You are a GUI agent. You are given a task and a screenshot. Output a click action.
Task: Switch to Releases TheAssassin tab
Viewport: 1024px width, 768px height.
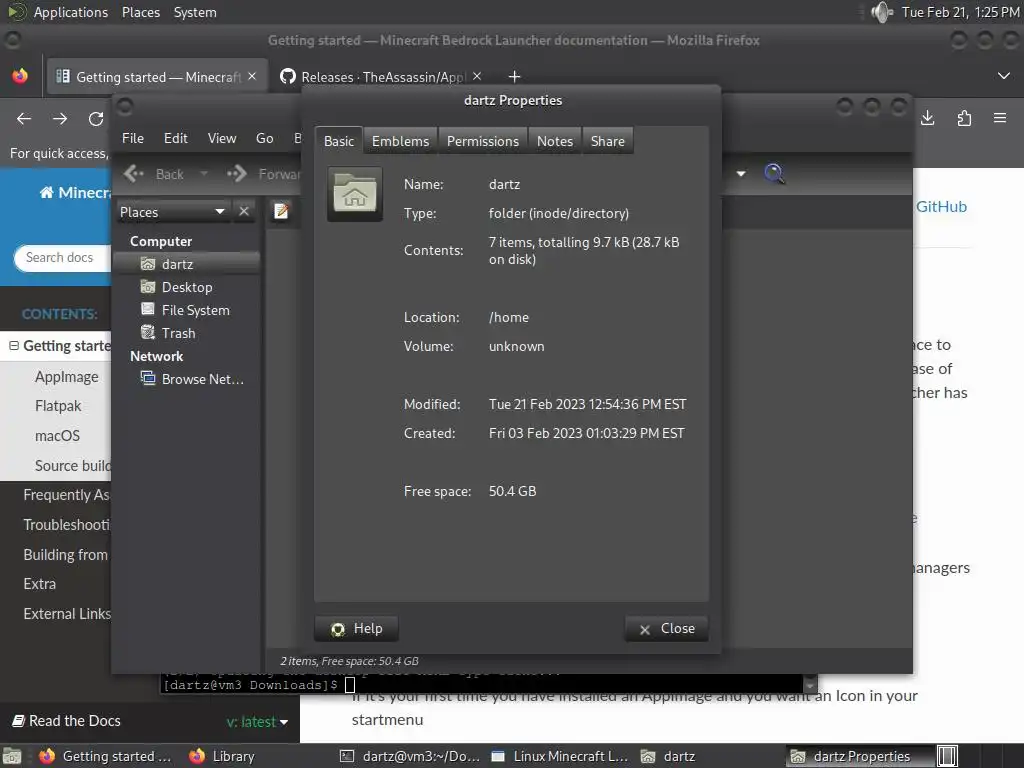(x=381, y=76)
